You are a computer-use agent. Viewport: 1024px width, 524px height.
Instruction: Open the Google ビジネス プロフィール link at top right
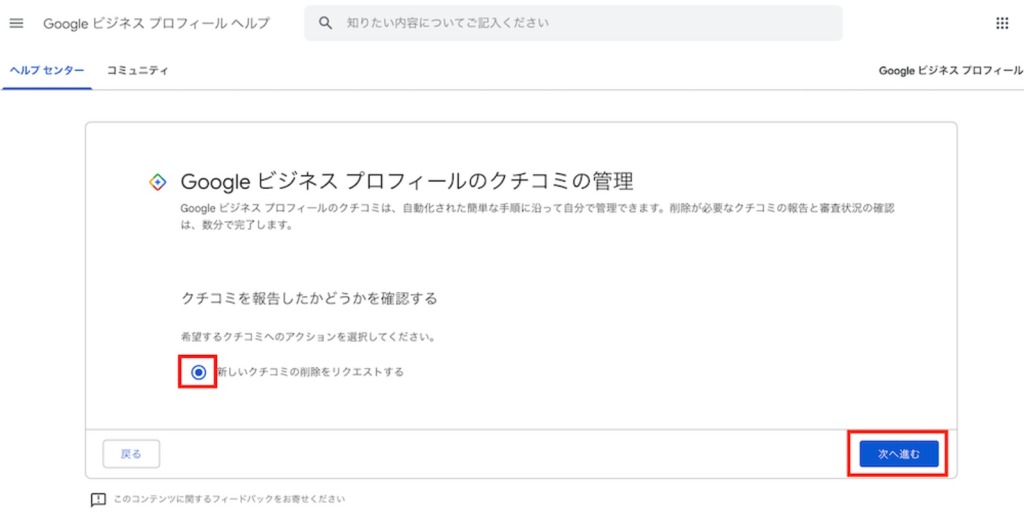click(x=950, y=71)
